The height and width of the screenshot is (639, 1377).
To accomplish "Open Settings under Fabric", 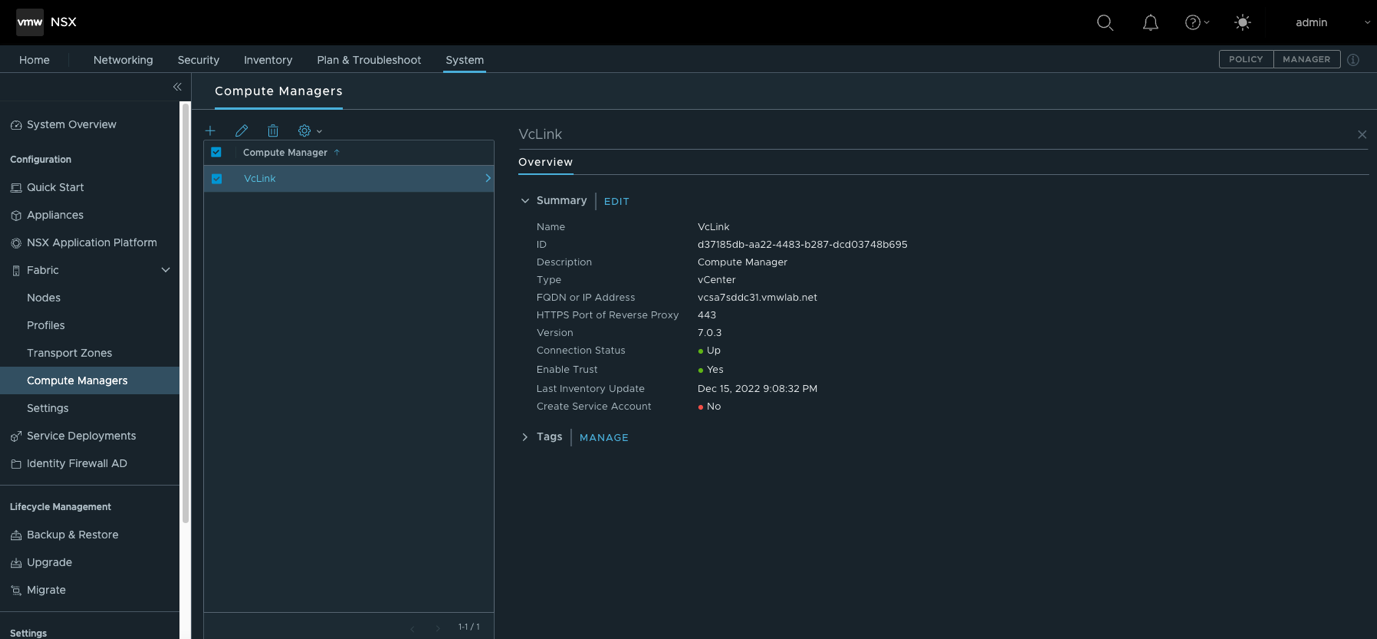I will point(48,409).
